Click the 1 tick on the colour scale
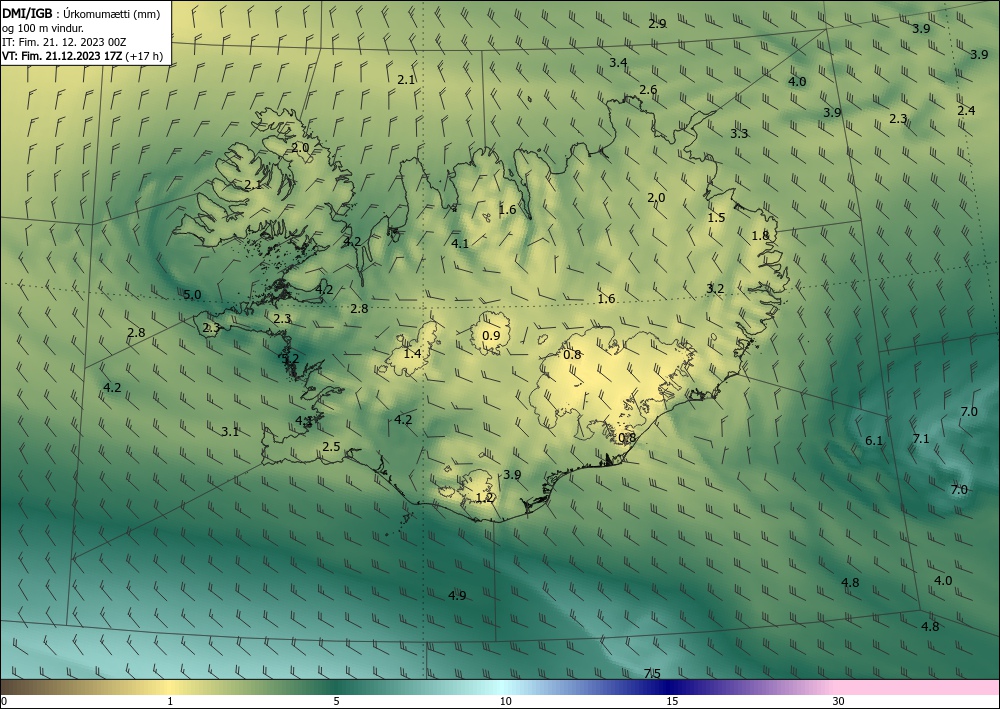Screen dimensions: 1000x709 pos(170,701)
